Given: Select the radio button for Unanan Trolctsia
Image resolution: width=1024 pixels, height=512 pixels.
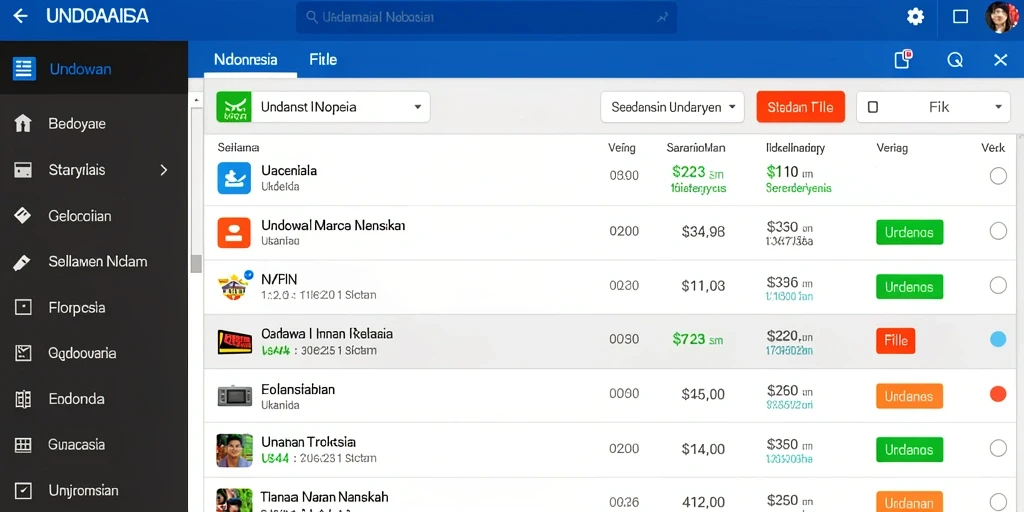Looking at the screenshot, I should coord(998,448).
